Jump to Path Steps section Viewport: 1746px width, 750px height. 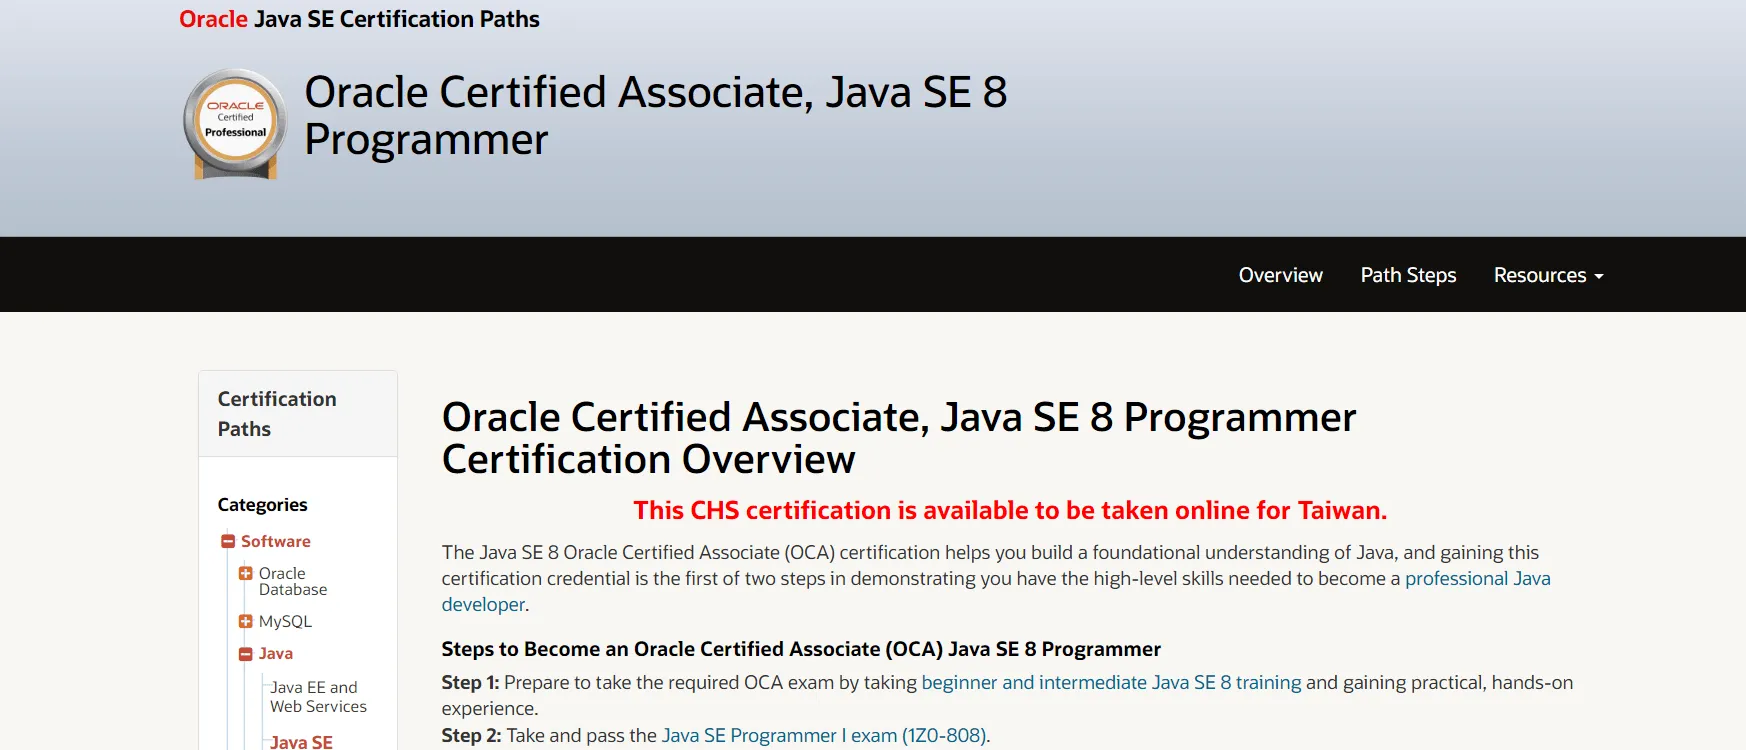1408,275
